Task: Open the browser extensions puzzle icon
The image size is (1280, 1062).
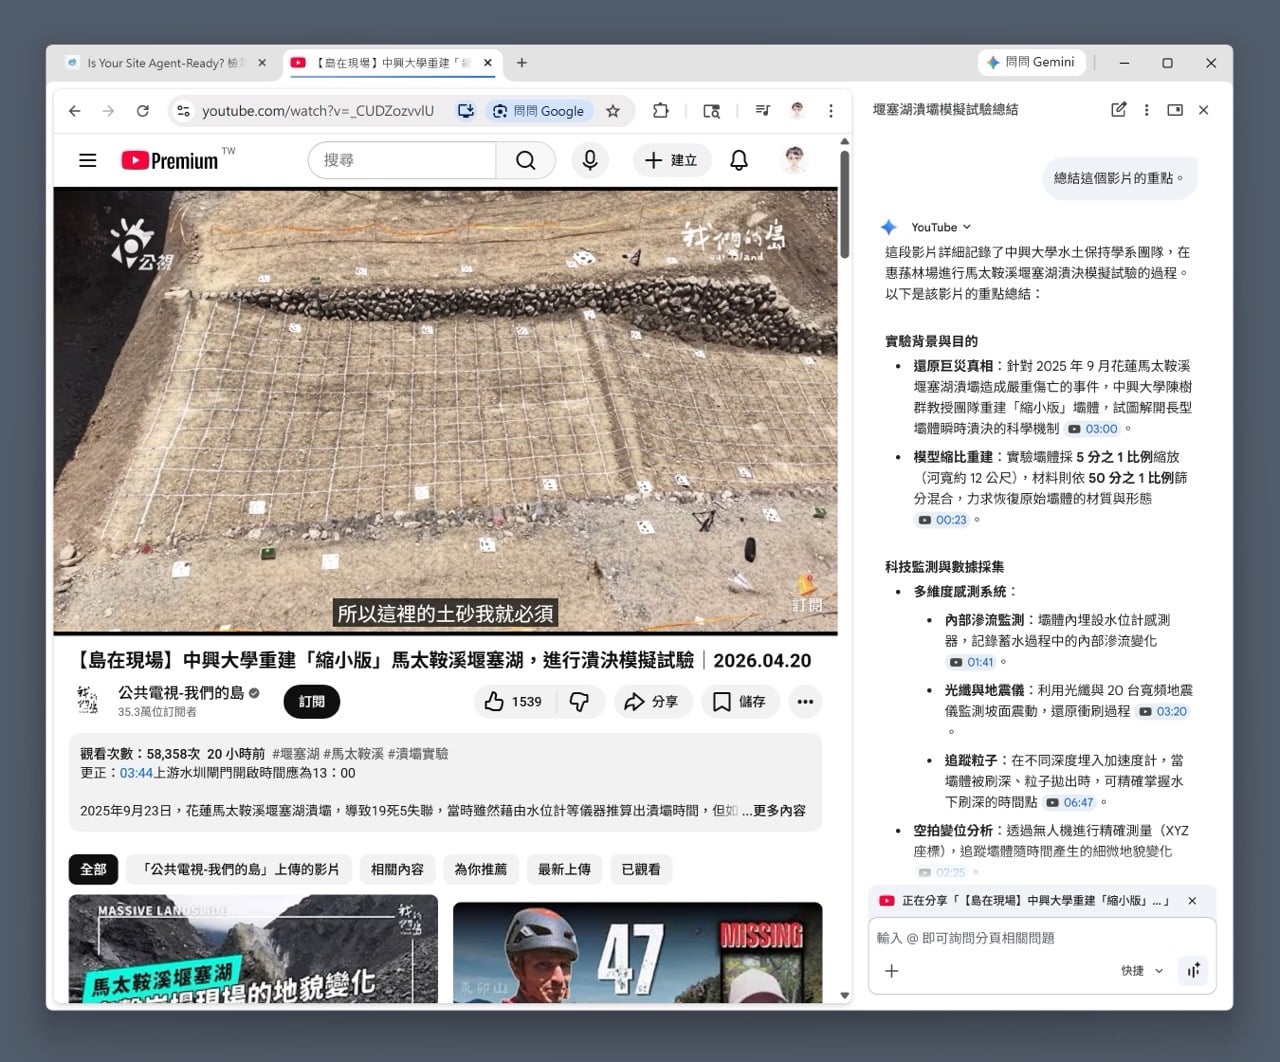Action: [x=660, y=111]
